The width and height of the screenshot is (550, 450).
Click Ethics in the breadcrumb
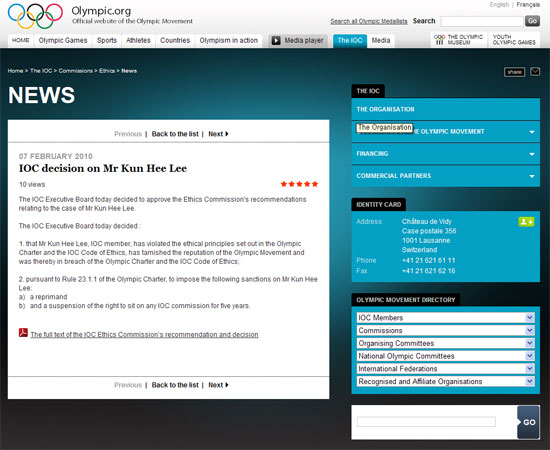point(107,71)
